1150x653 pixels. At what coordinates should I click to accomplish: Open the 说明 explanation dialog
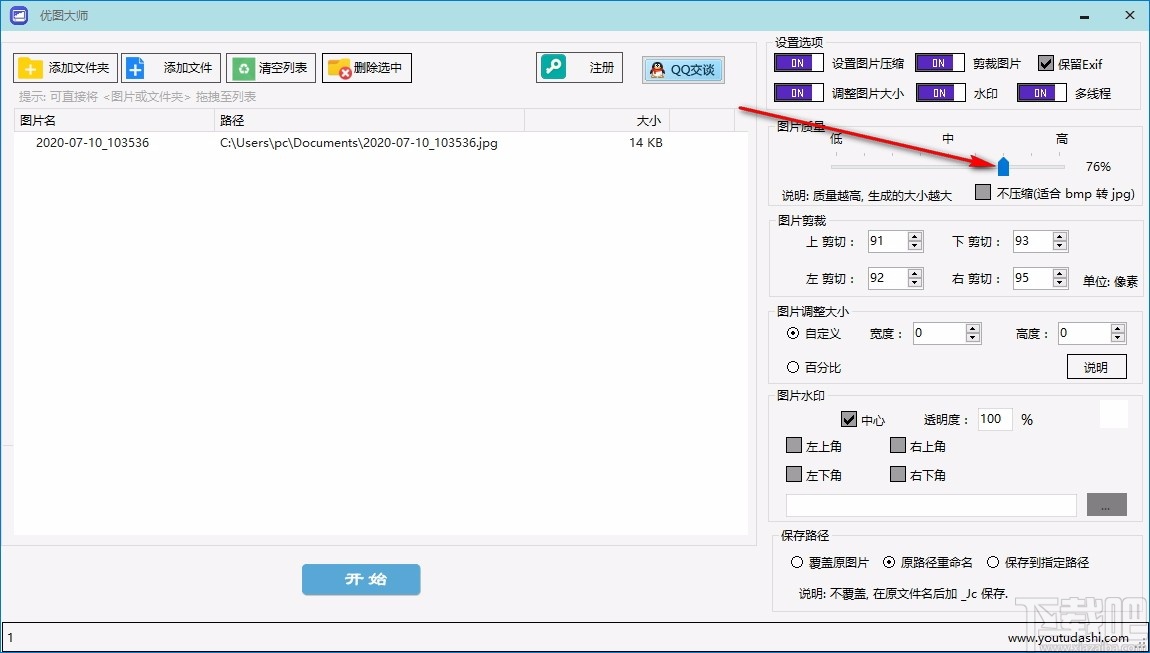click(x=1097, y=366)
